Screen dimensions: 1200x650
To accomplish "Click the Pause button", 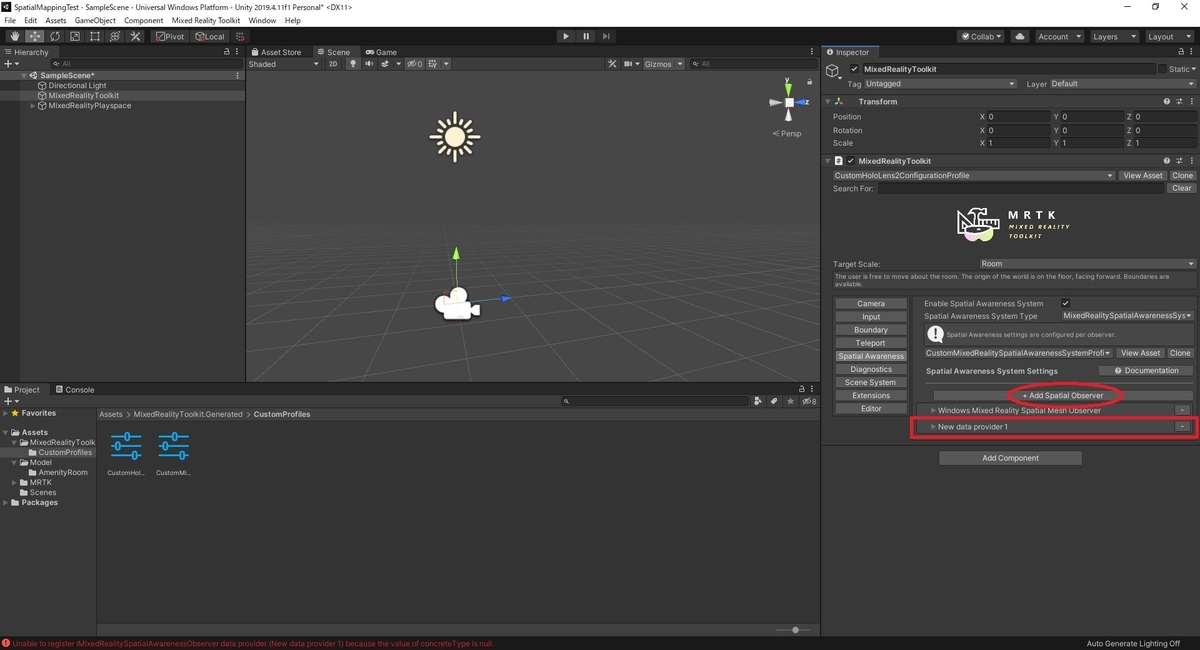I will 586,36.
